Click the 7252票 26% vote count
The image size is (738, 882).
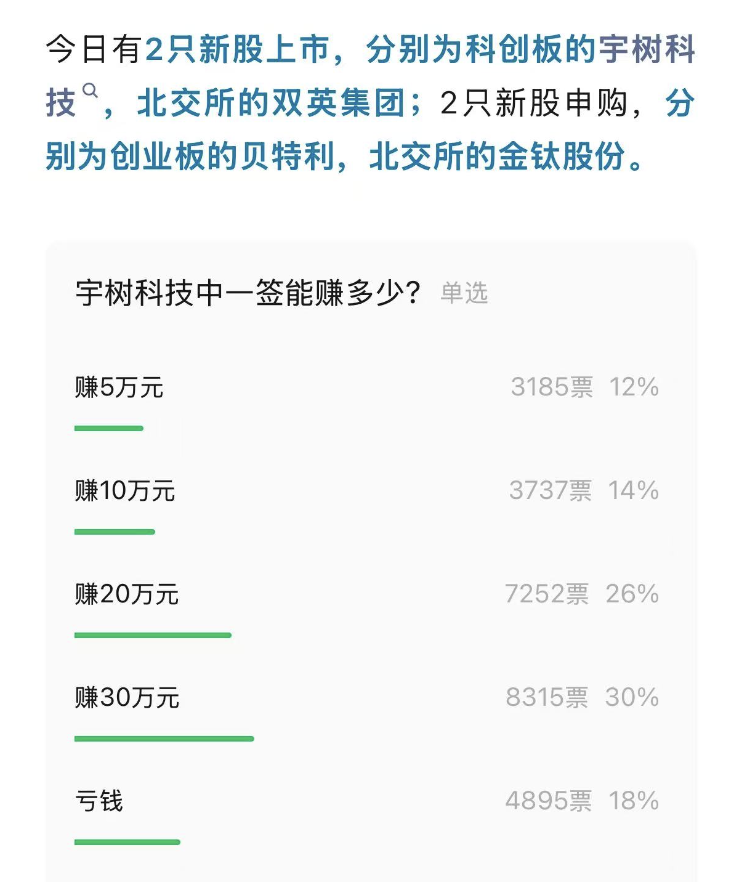[582, 594]
